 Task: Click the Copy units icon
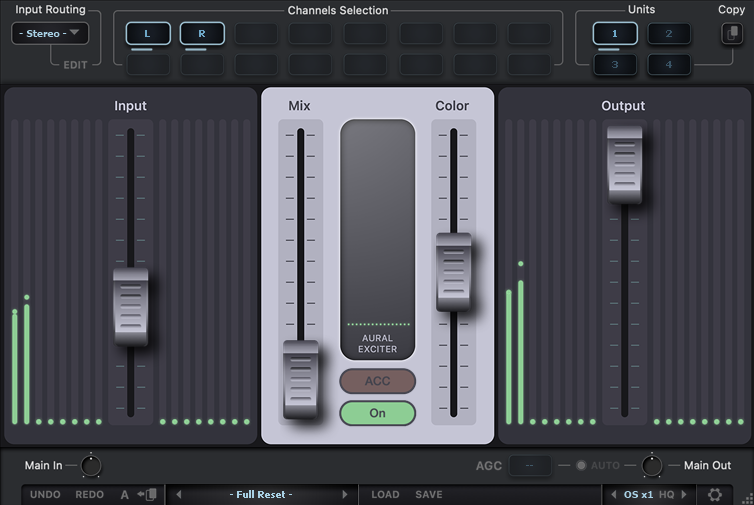coord(732,34)
